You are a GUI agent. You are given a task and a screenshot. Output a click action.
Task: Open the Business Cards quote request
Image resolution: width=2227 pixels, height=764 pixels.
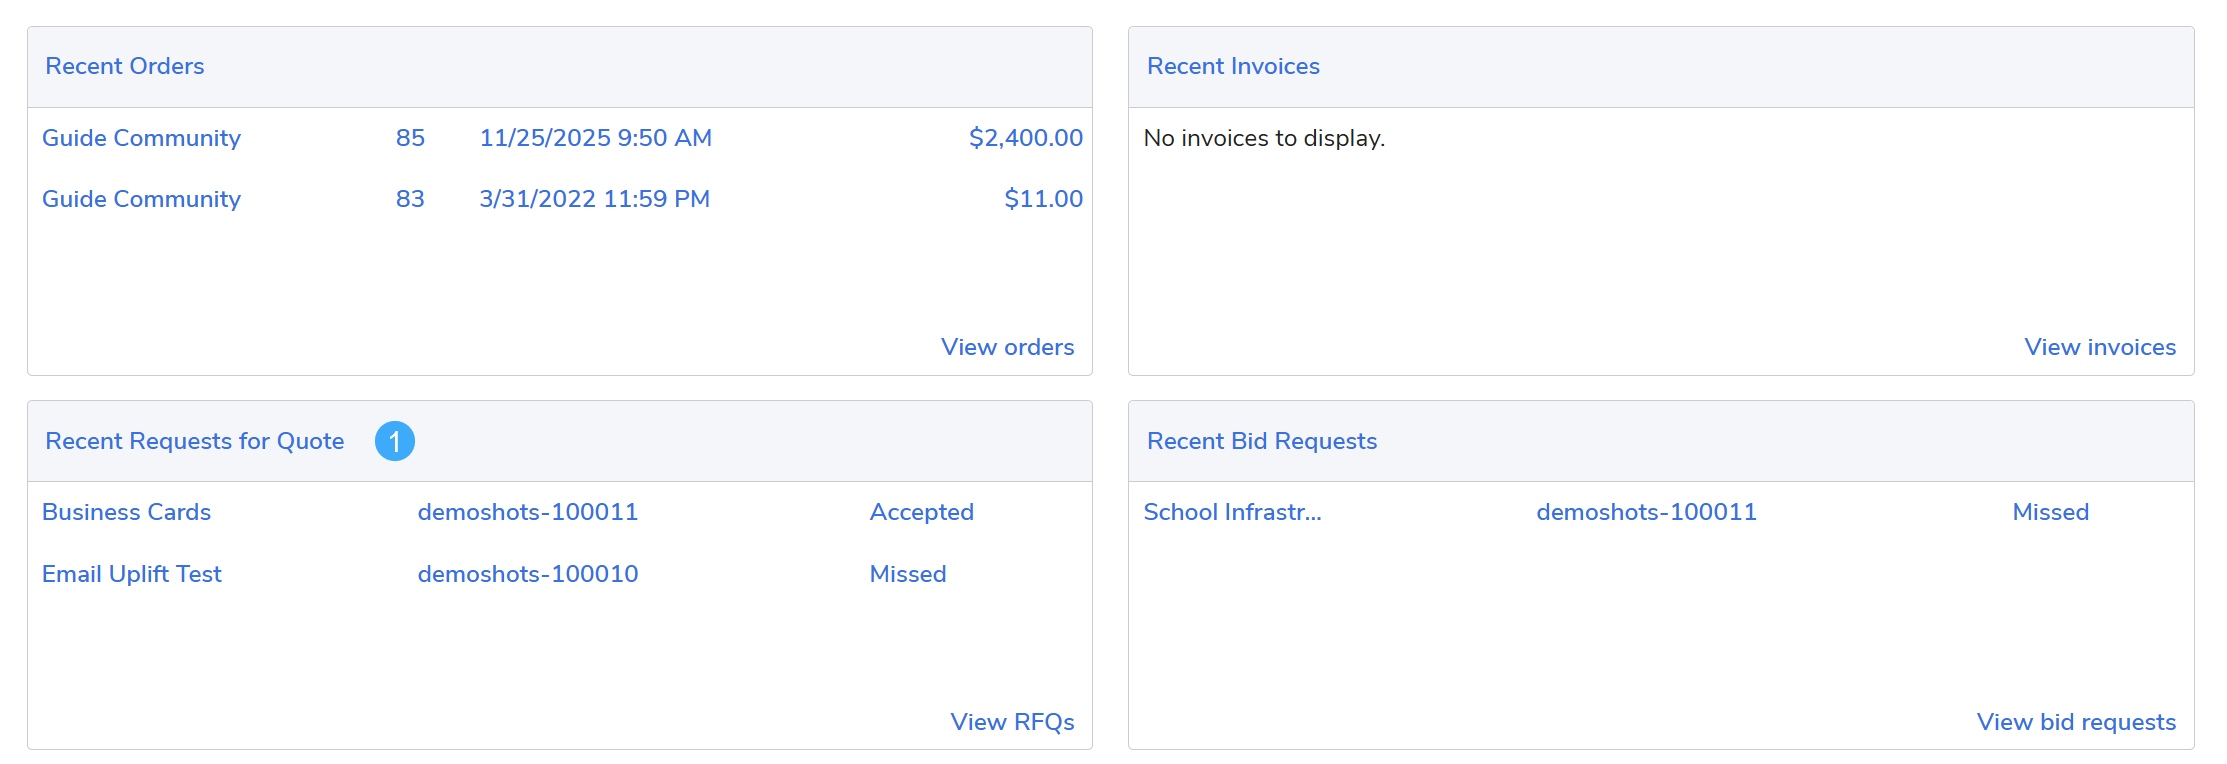(x=127, y=512)
